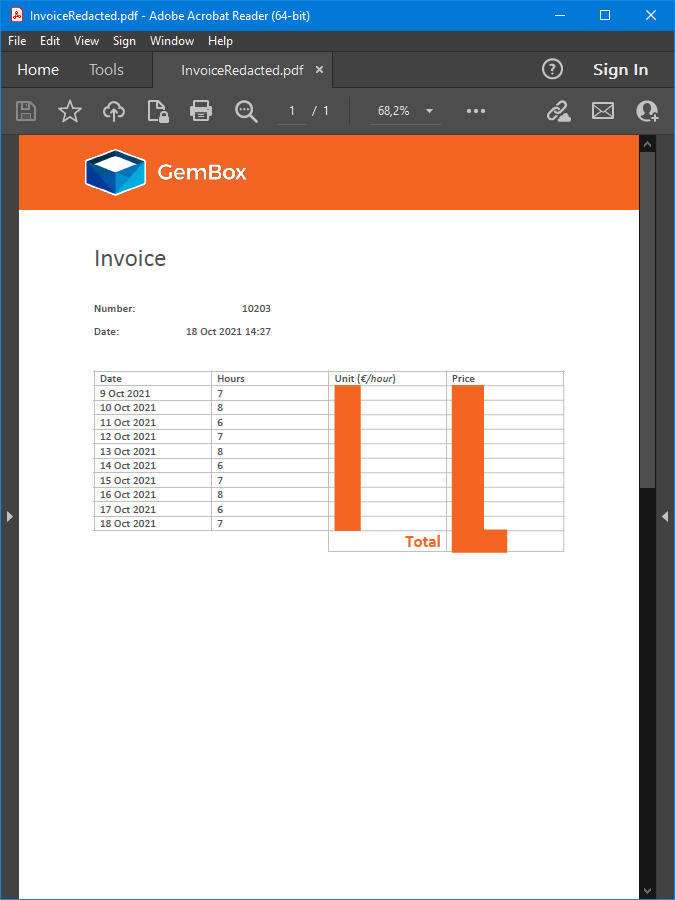
Task: Expand the right tools pane
Action: point(665,516)
